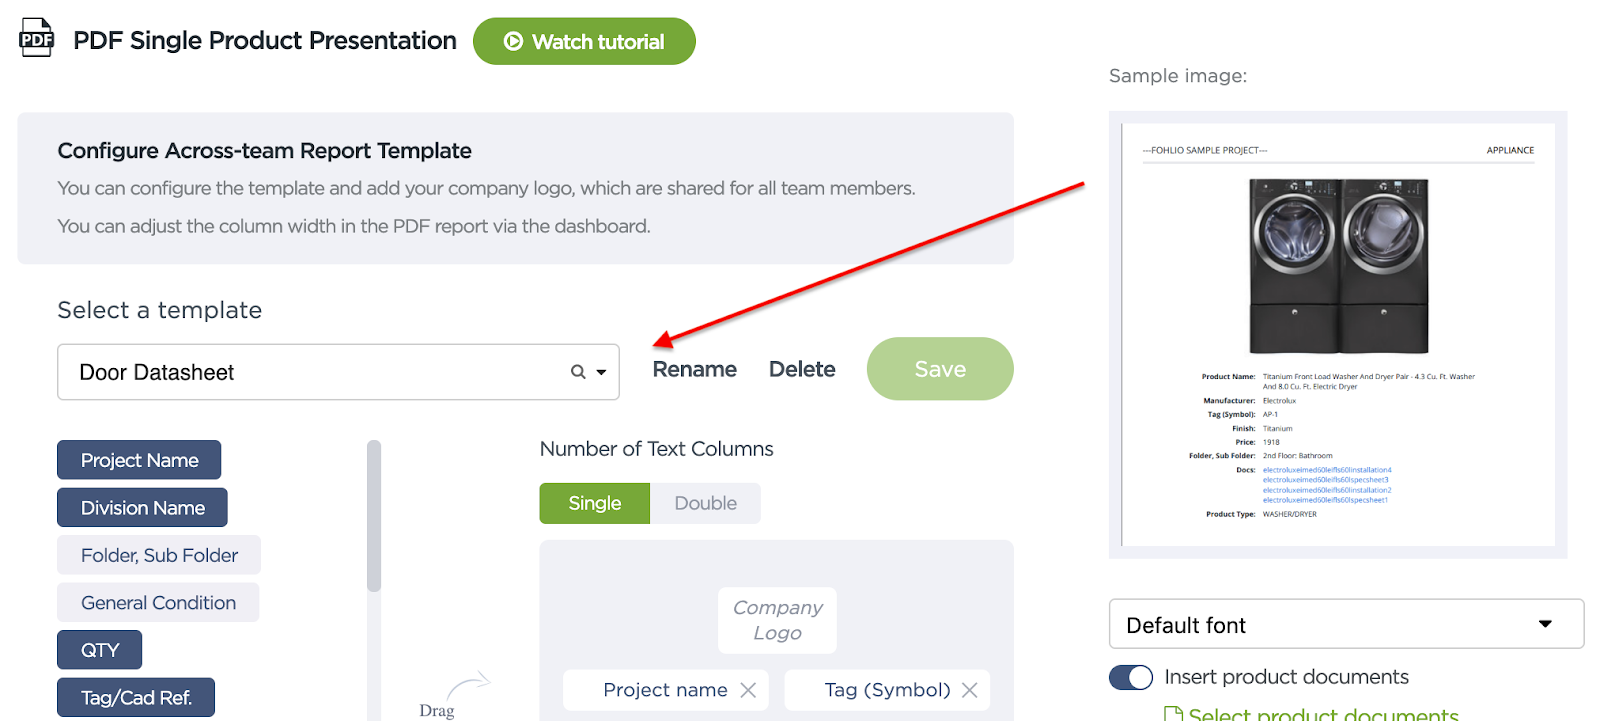Viewport: 1600px width, 721px height.
Task: Select Single text column option
Action: [x=595, y=503]
